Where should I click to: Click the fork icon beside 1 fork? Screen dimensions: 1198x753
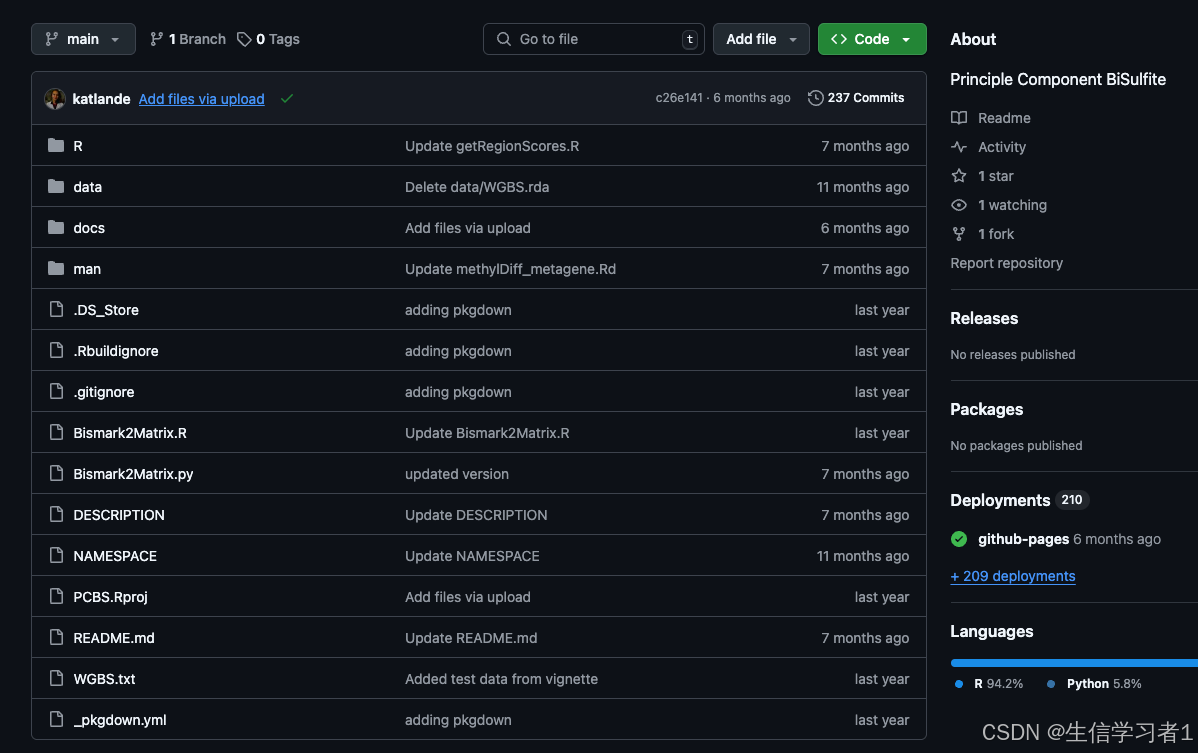click(959, 234)
